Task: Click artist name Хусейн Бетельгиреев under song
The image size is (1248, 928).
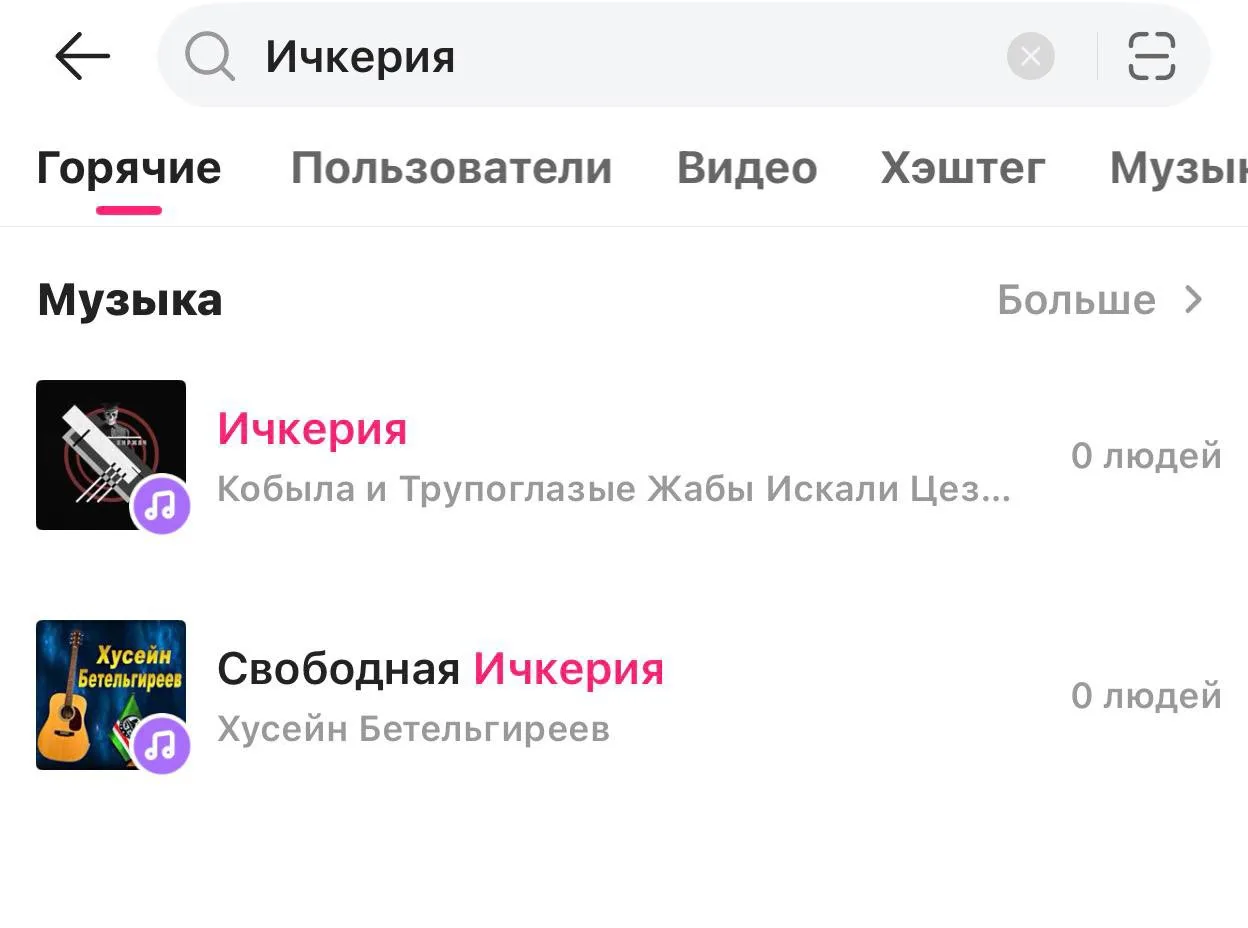Action: (413, 729)
